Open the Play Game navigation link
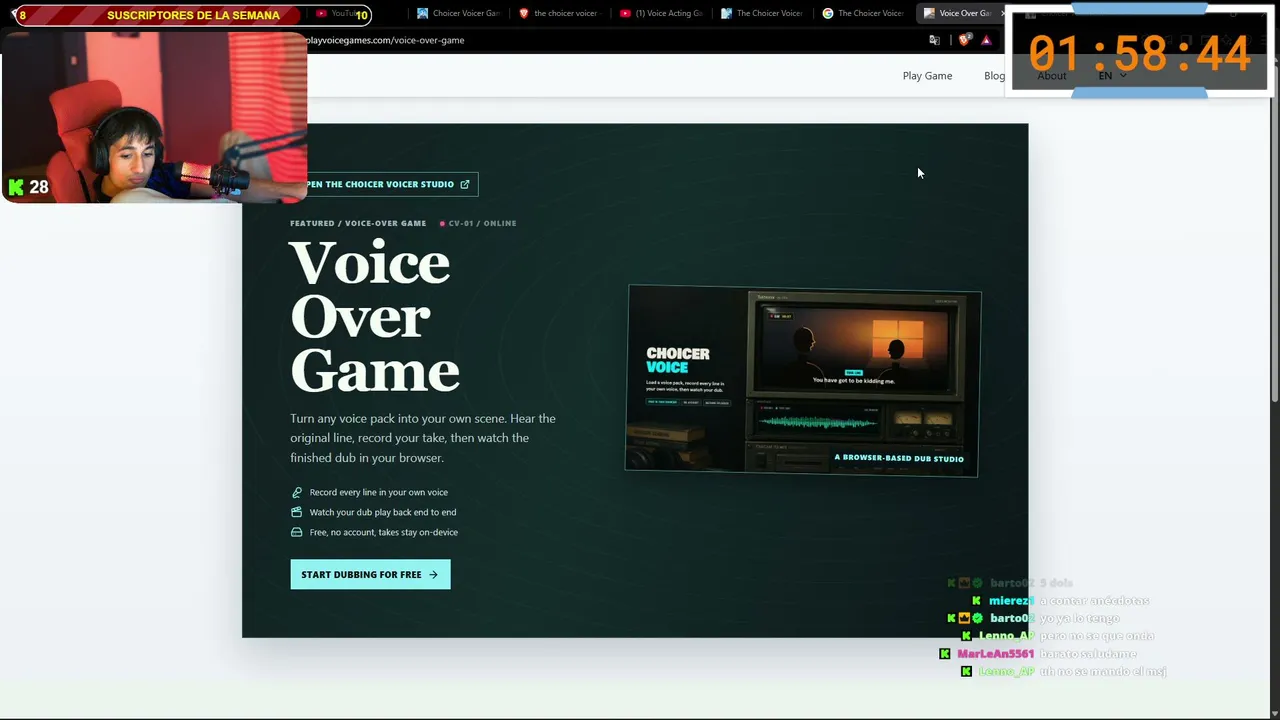1280x720 pixels. pos(927,76)
